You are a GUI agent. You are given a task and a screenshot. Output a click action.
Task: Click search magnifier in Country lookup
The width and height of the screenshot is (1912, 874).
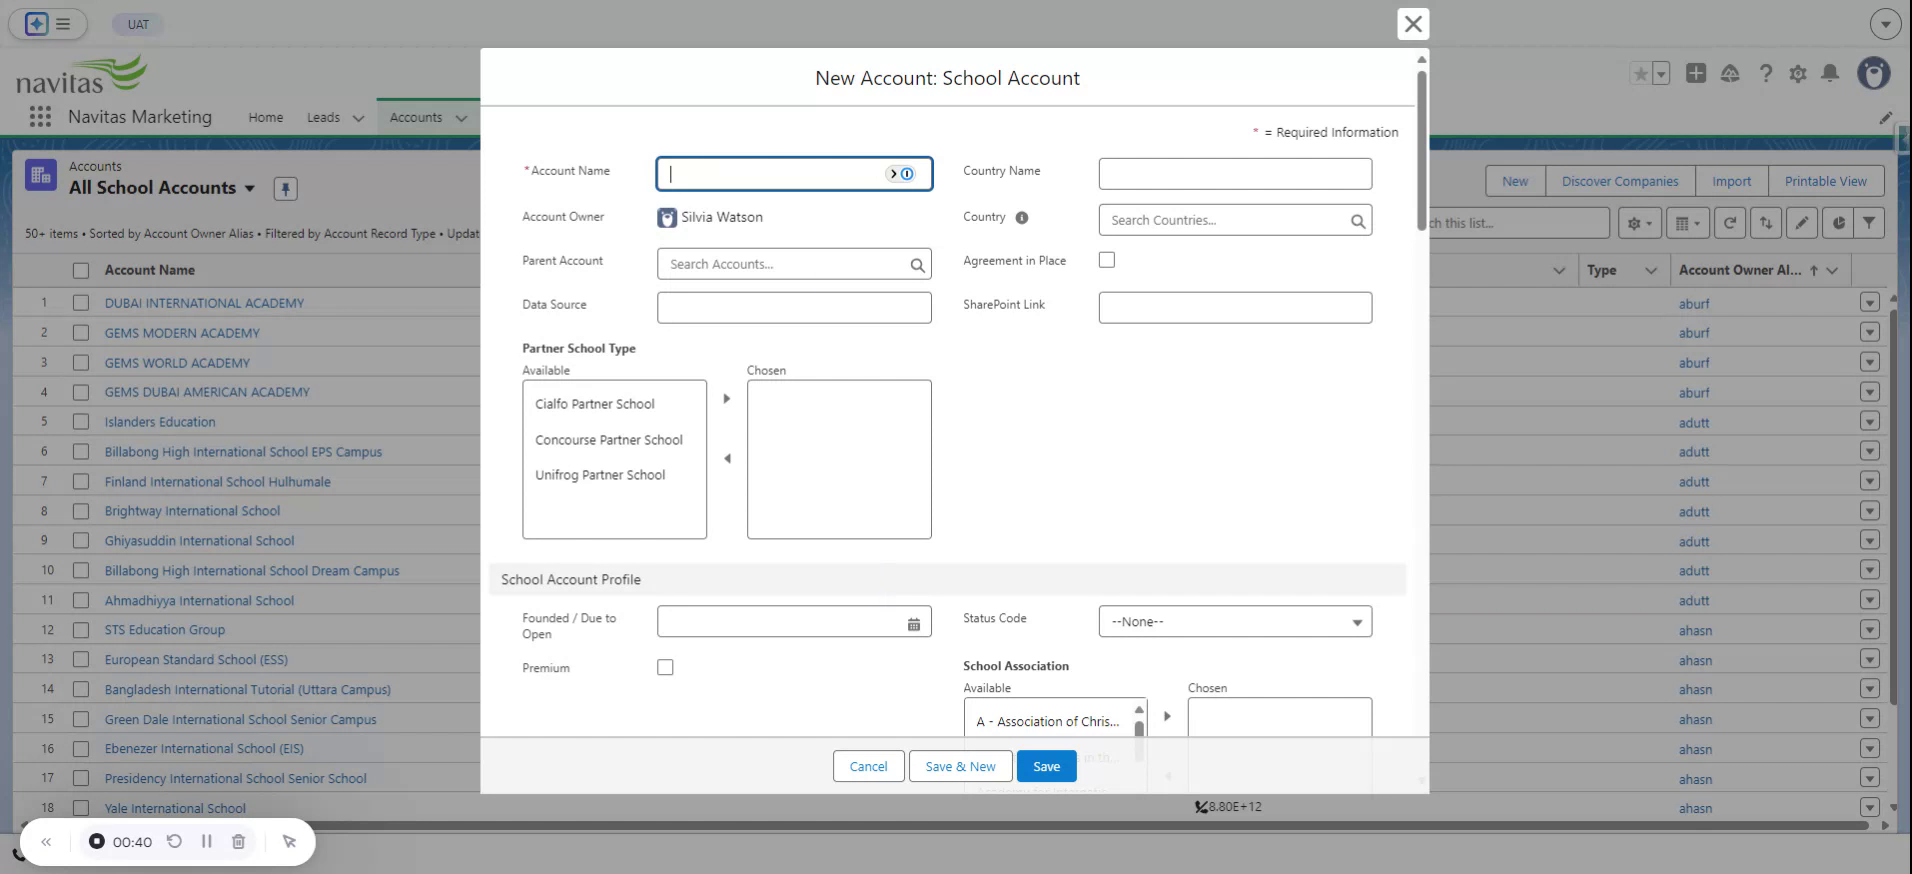click(x=1358, y=221)
